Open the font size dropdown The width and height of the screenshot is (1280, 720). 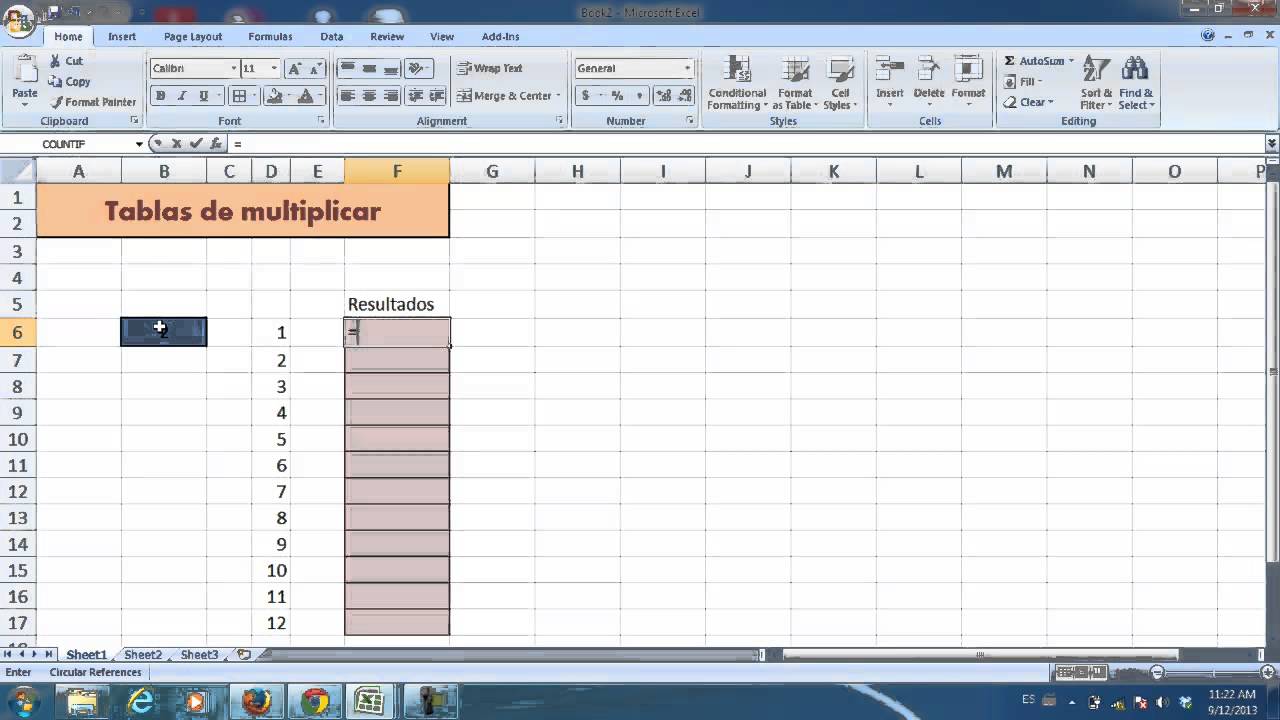click(274, 69)
